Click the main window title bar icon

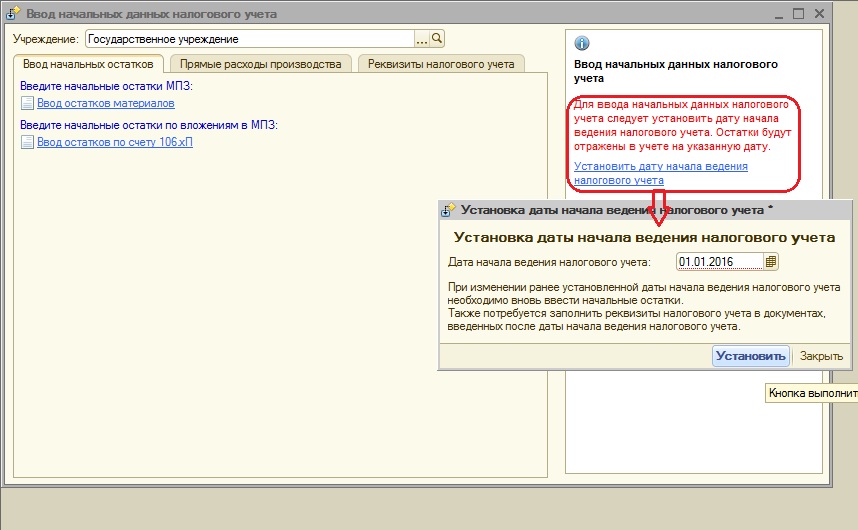coord(14,14)
